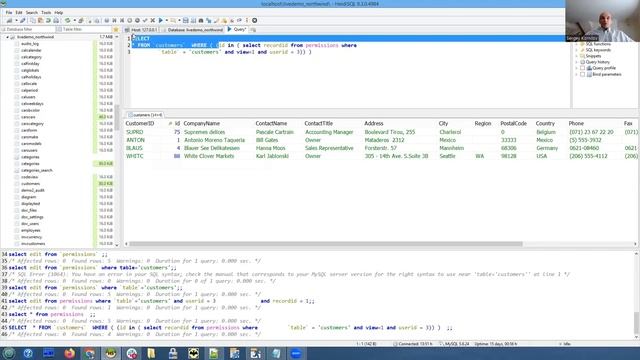Click the yellow favorites star icon
Image resolution: width=640 pixels, height=360 pixels.
(x=116, y=29)
